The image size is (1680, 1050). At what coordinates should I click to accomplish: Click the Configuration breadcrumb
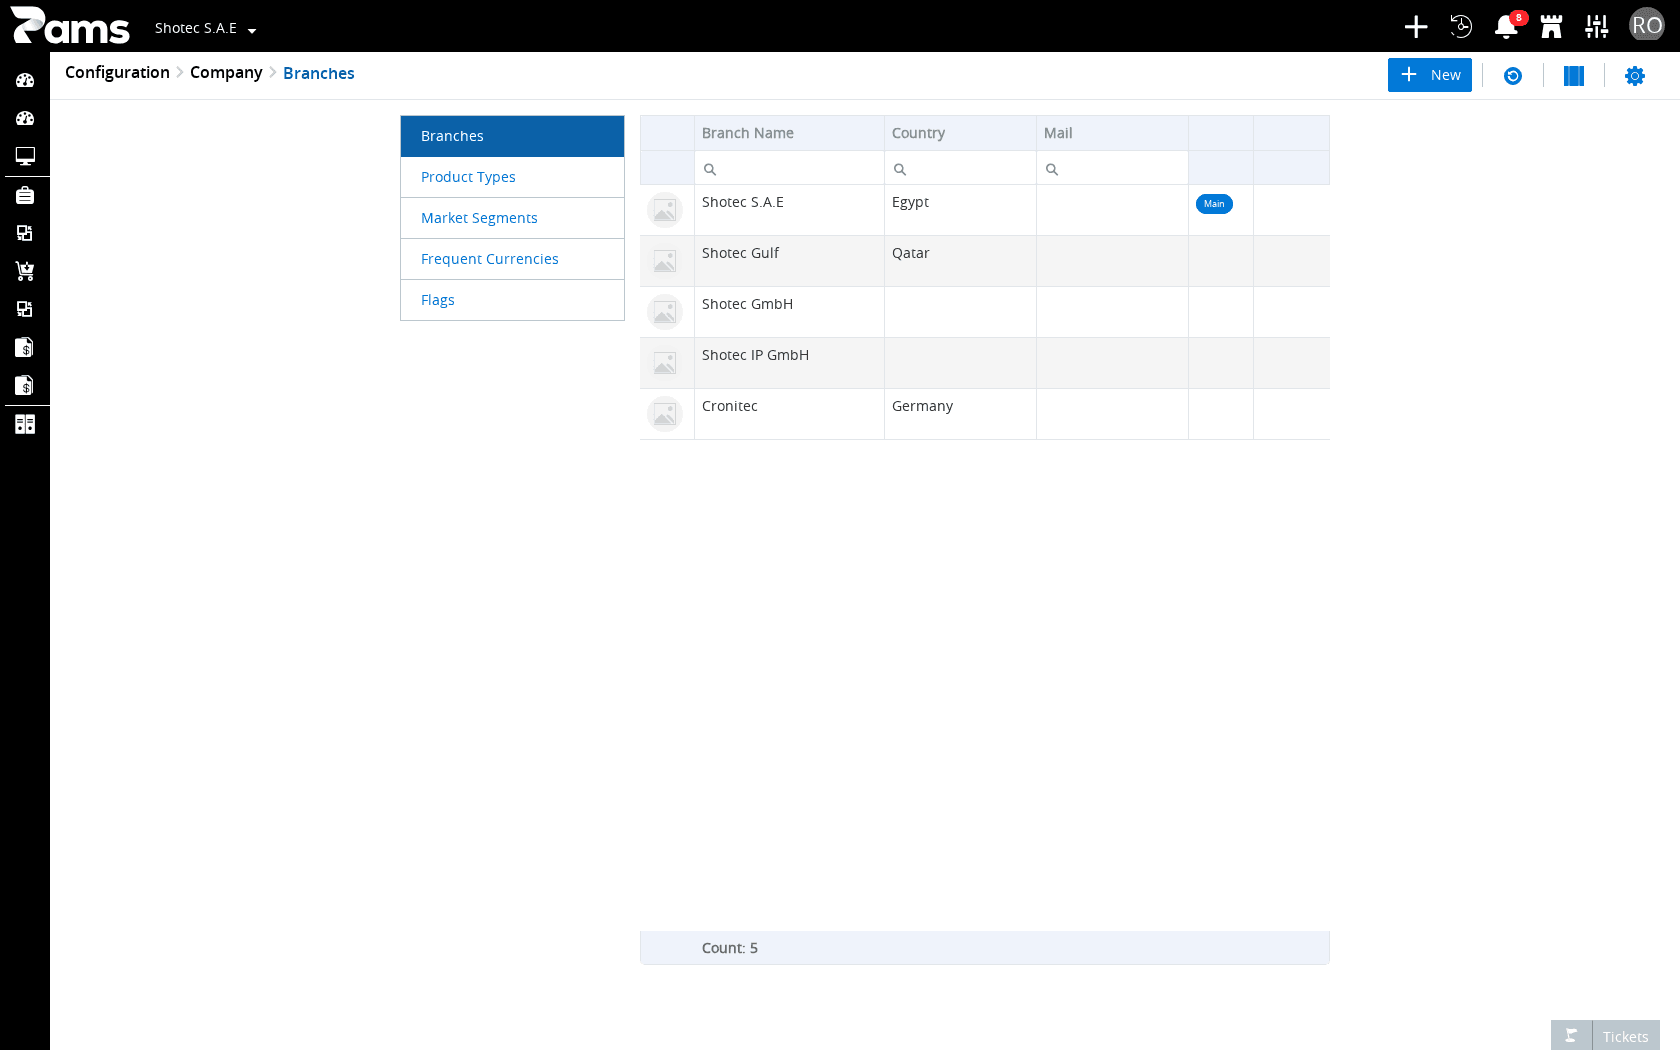click(x=117, y=72)
